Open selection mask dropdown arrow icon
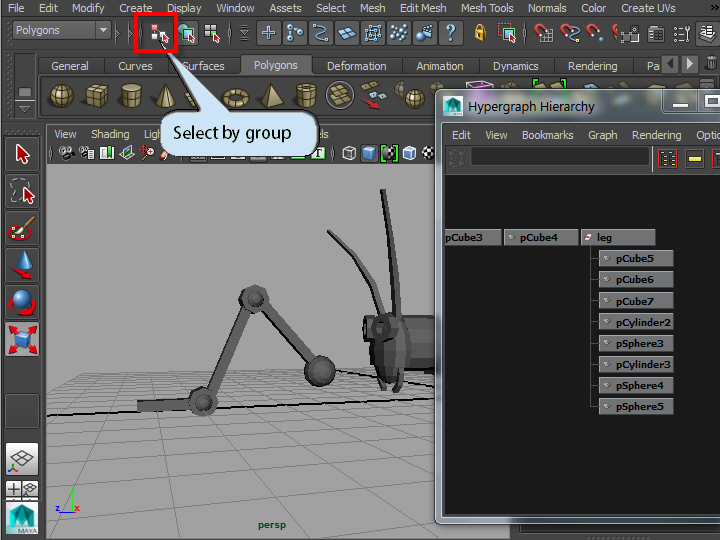 pos(244,33)
